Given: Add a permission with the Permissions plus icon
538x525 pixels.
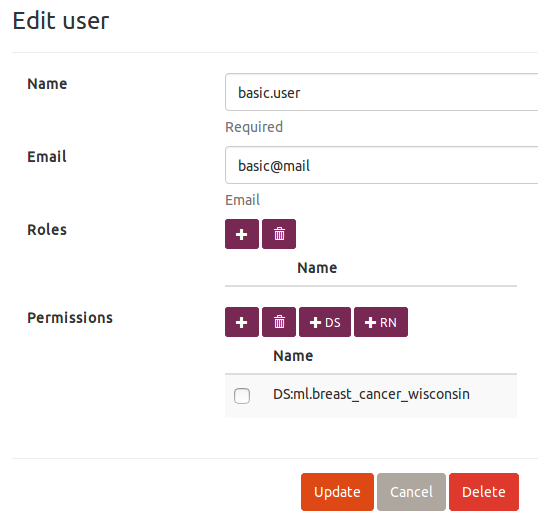Looking at the screenshot, I should click(x=242, y=322).
